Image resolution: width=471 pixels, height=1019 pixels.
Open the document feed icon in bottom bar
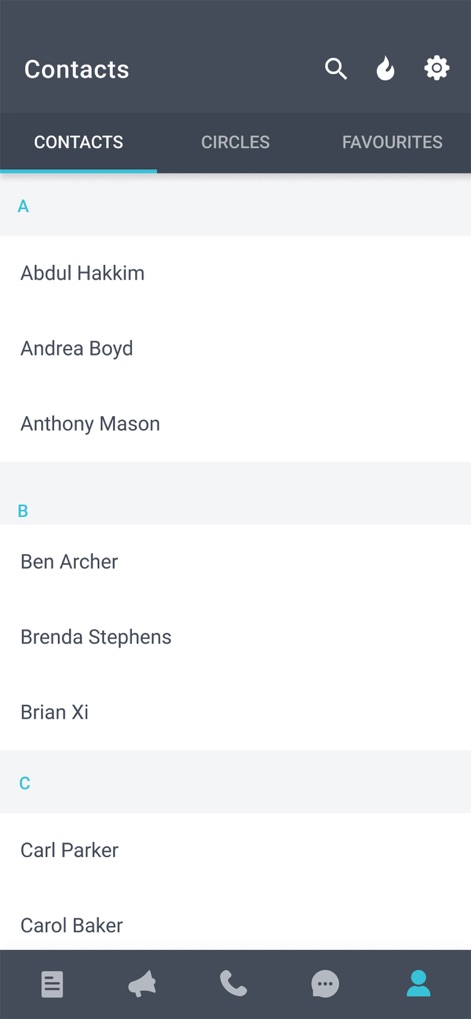tap(52, 984)
